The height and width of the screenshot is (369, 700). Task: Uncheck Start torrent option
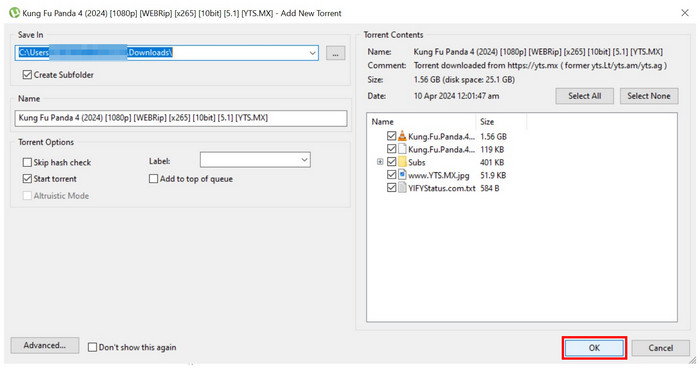tap(27, 179)
